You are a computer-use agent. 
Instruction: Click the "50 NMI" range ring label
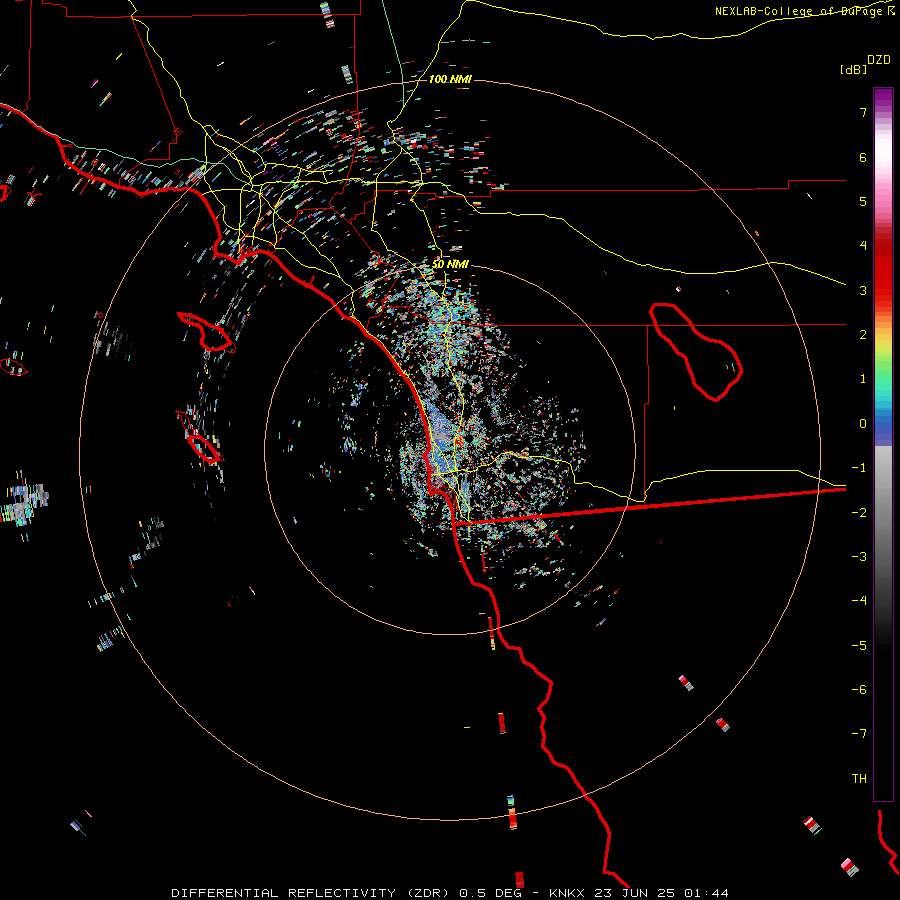point(450,264)
